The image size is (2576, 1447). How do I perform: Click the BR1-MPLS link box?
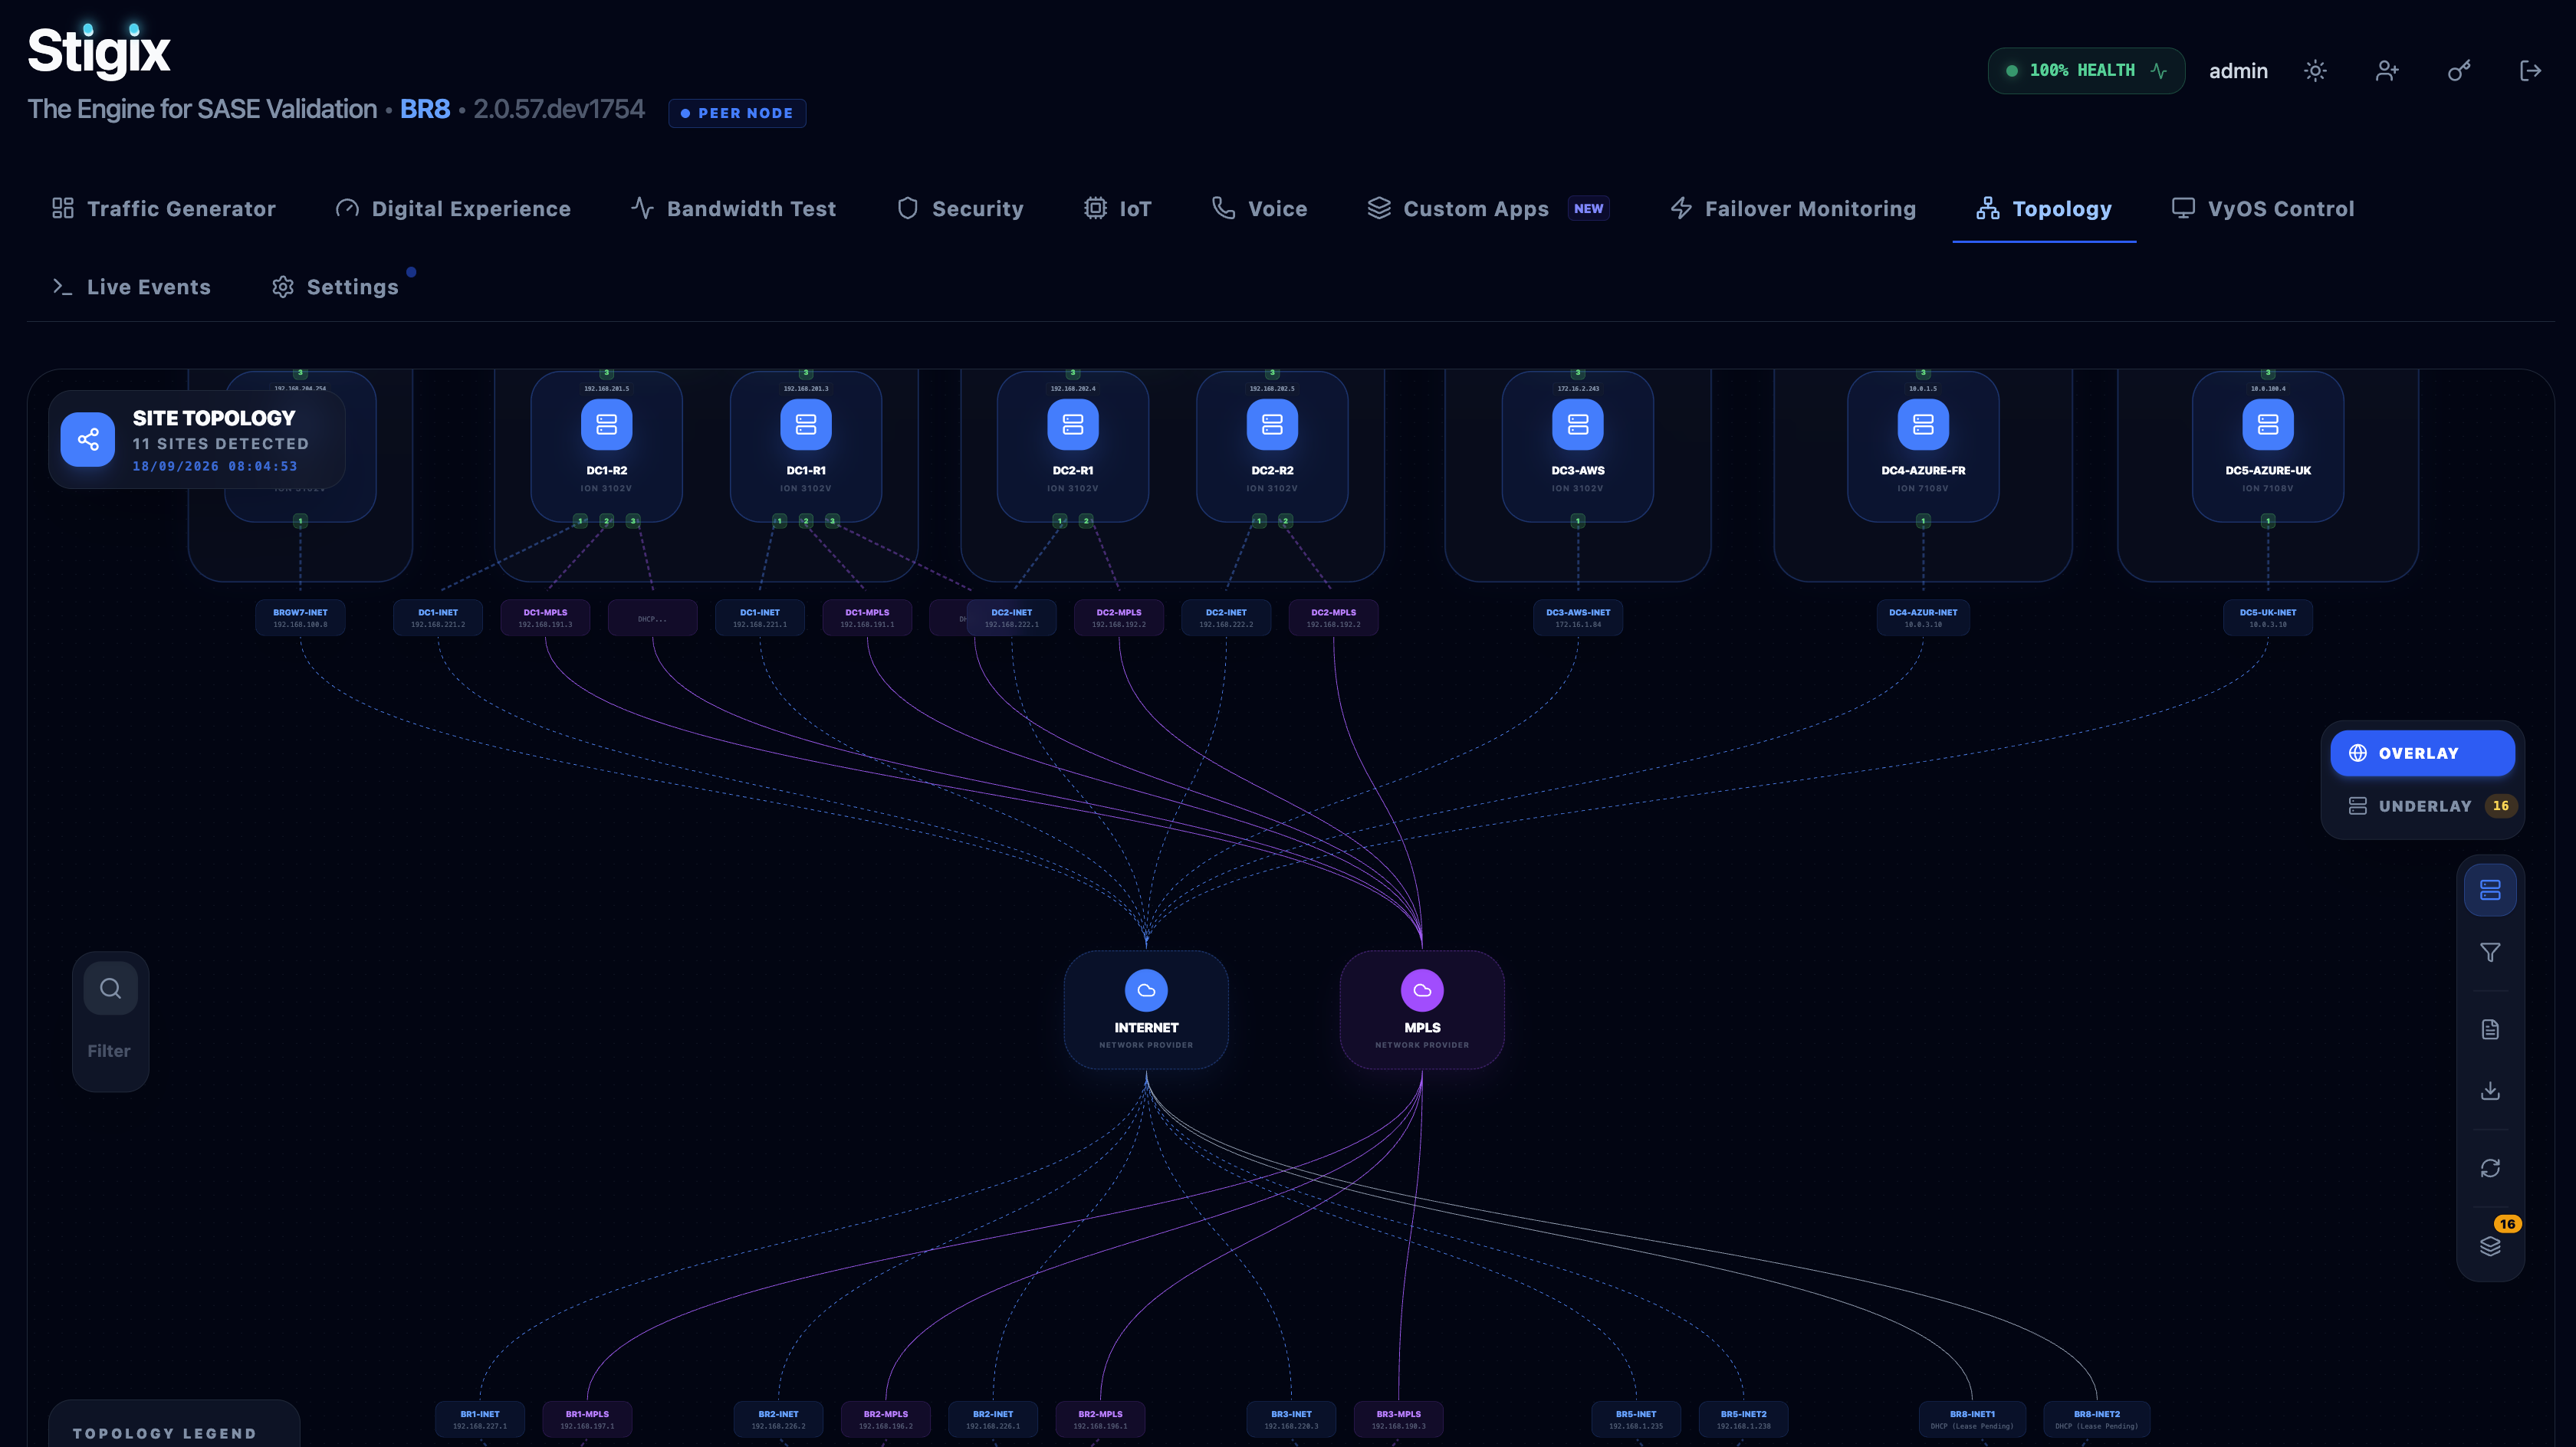pyautogui.click(x=587, y=1419)
